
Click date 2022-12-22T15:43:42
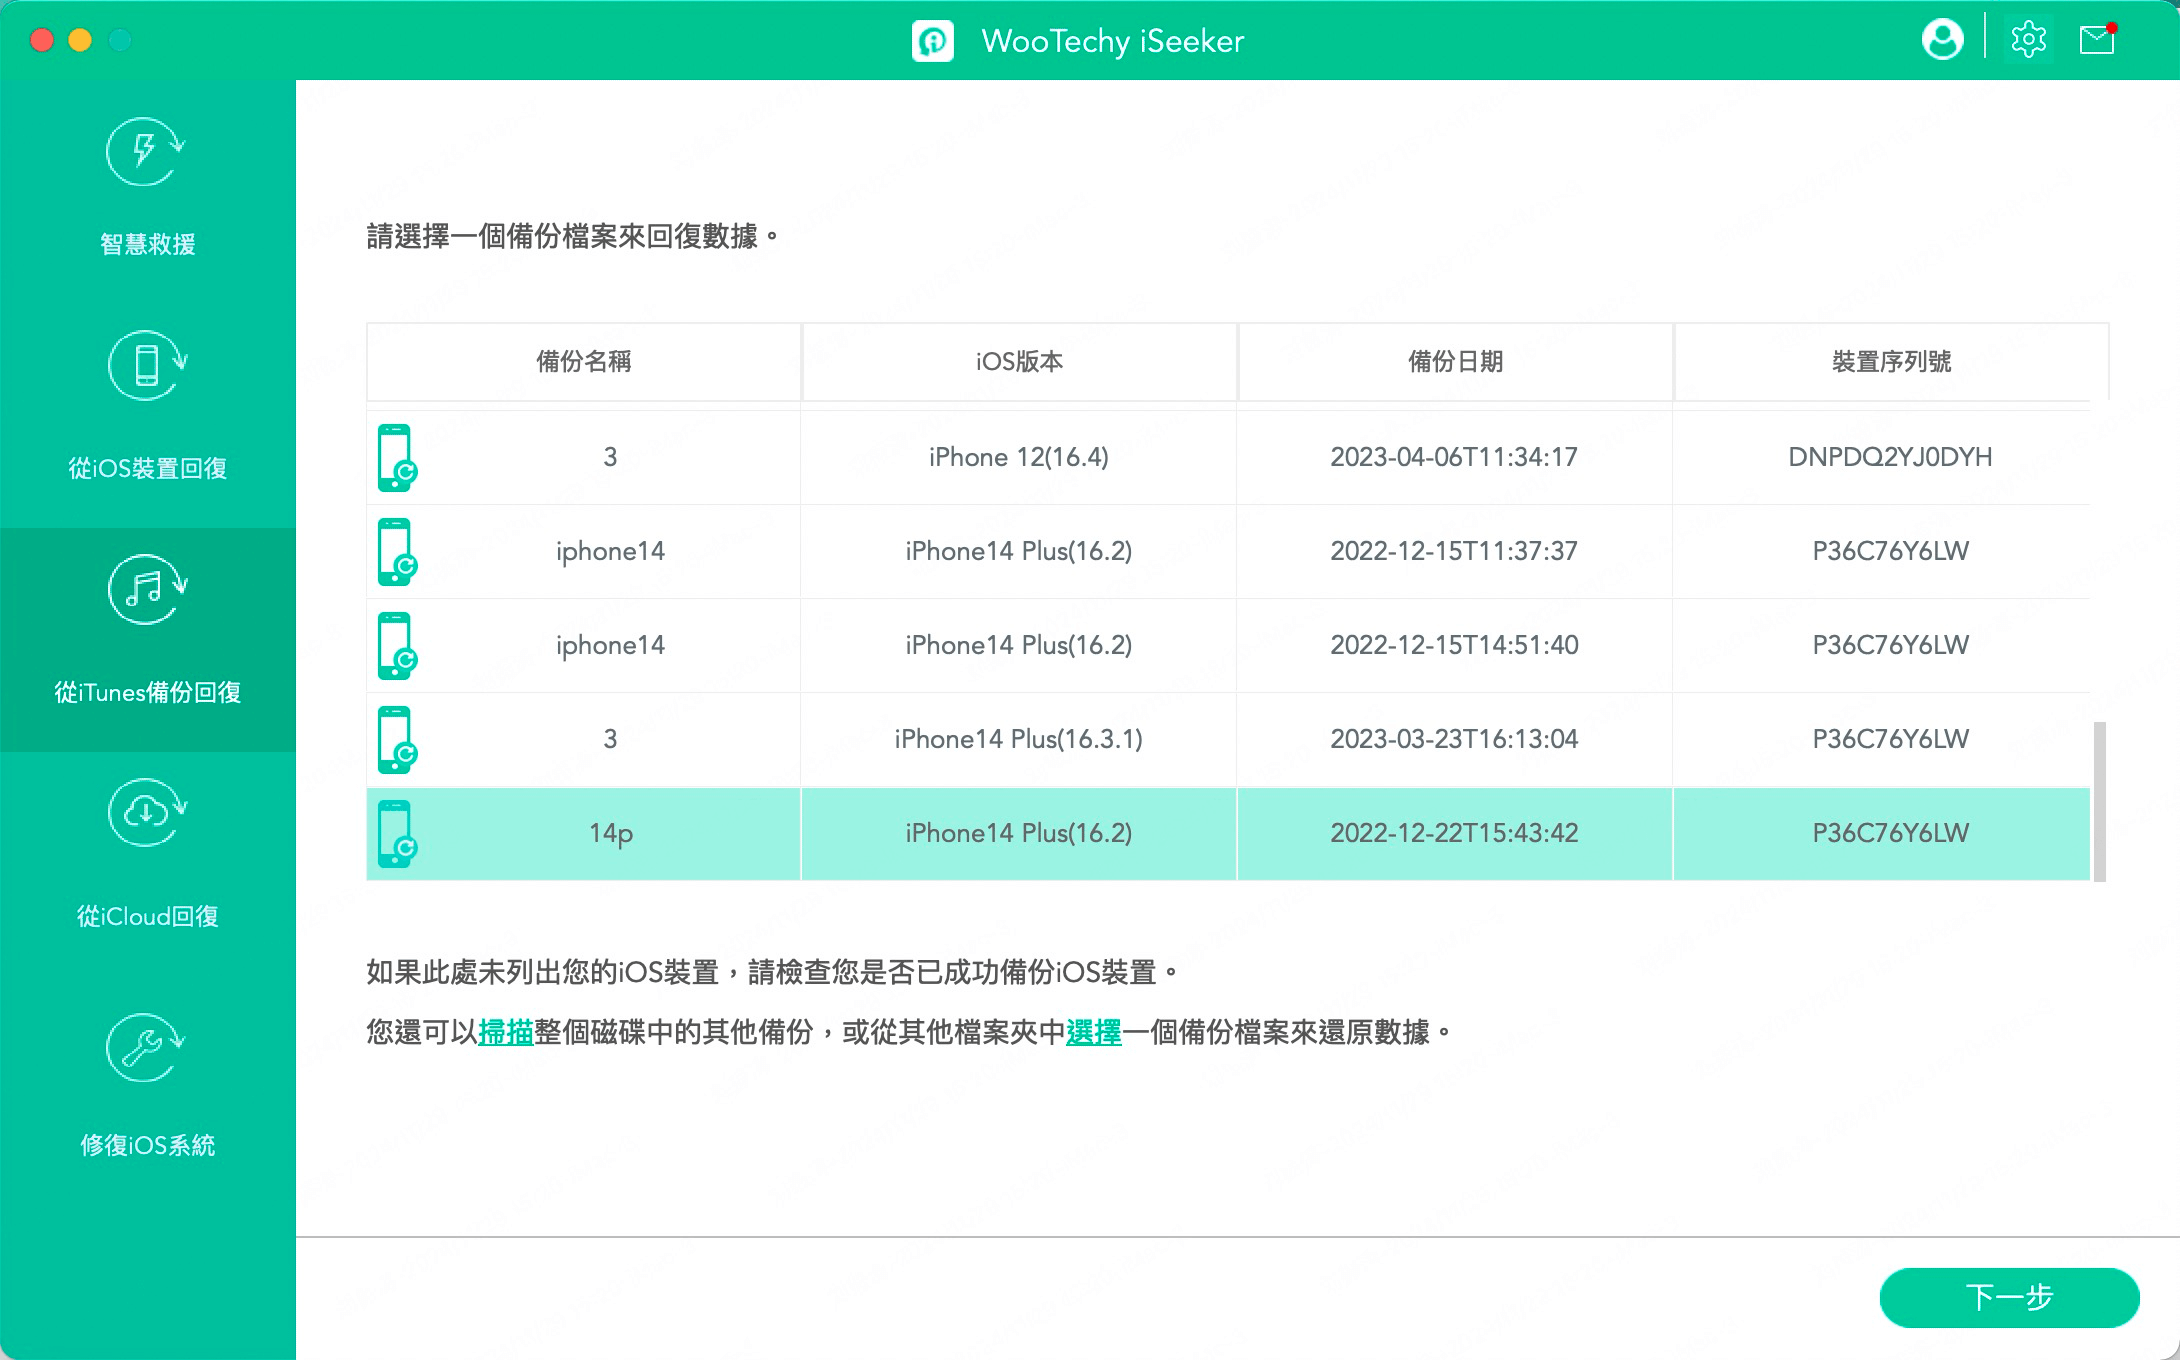1454,833
